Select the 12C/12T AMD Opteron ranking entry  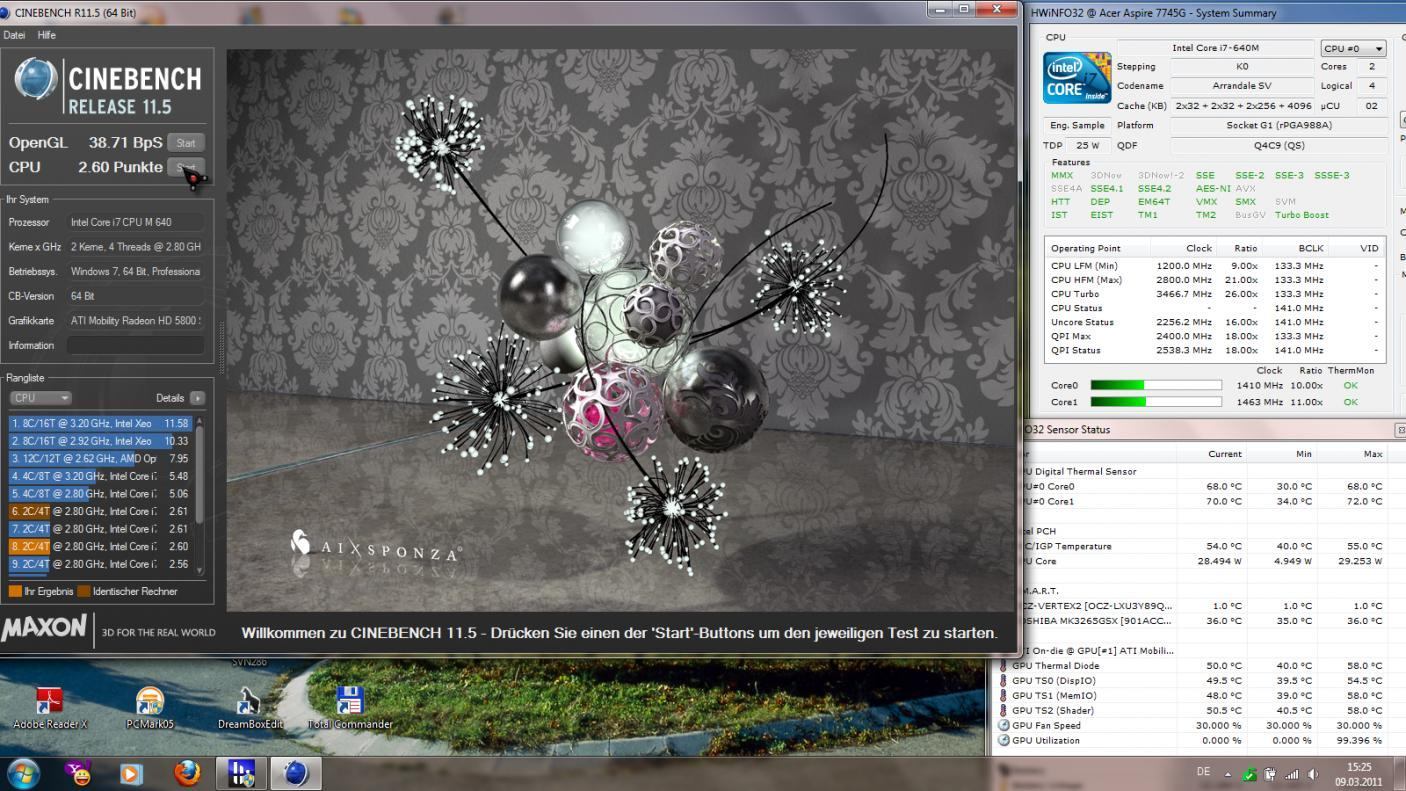pos(100,459)
